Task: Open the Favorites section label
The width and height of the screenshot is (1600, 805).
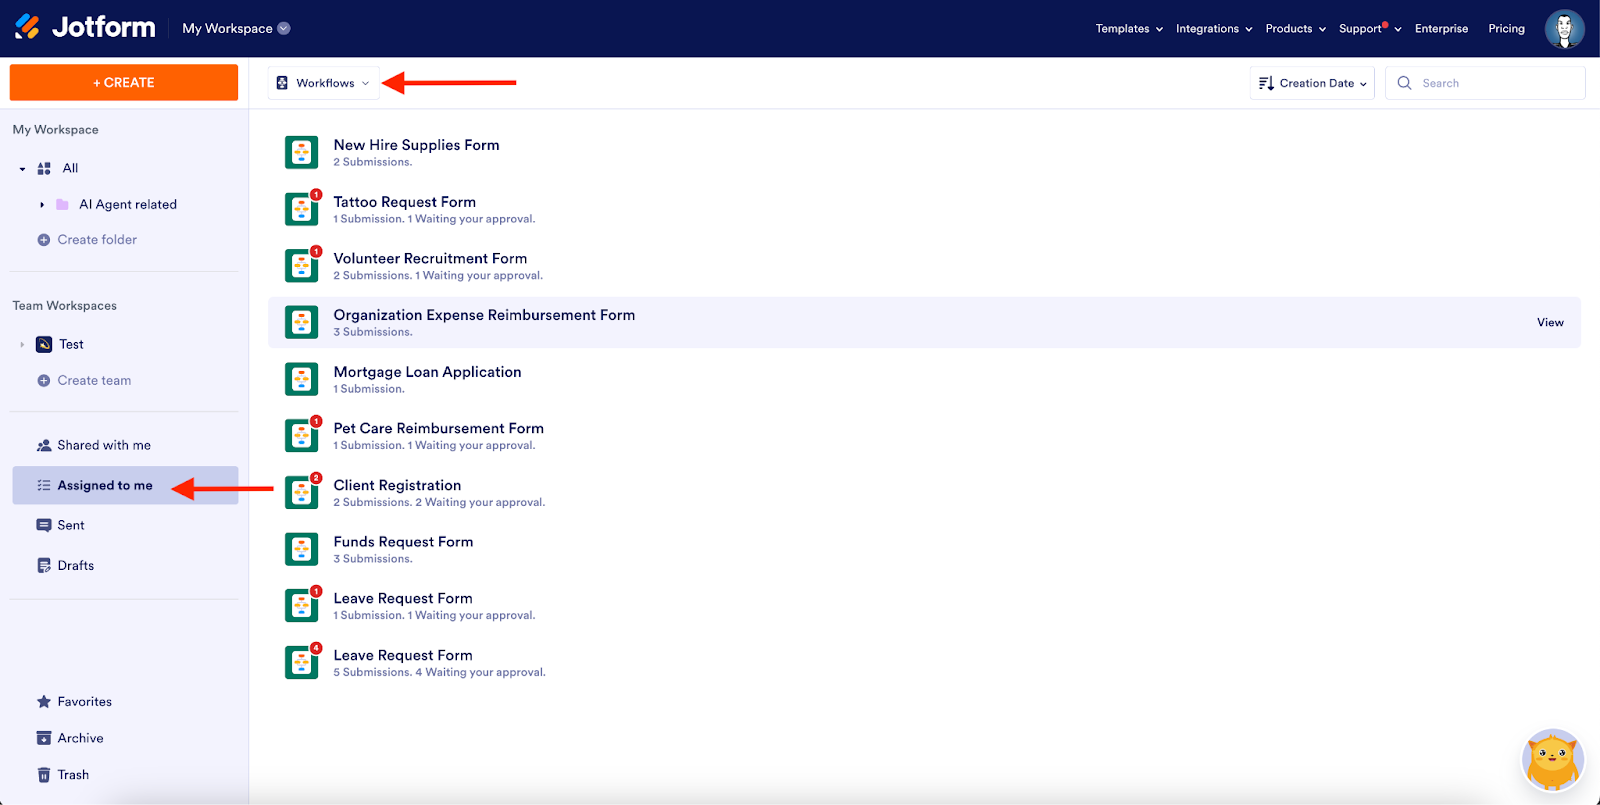Action: point(85,702)
